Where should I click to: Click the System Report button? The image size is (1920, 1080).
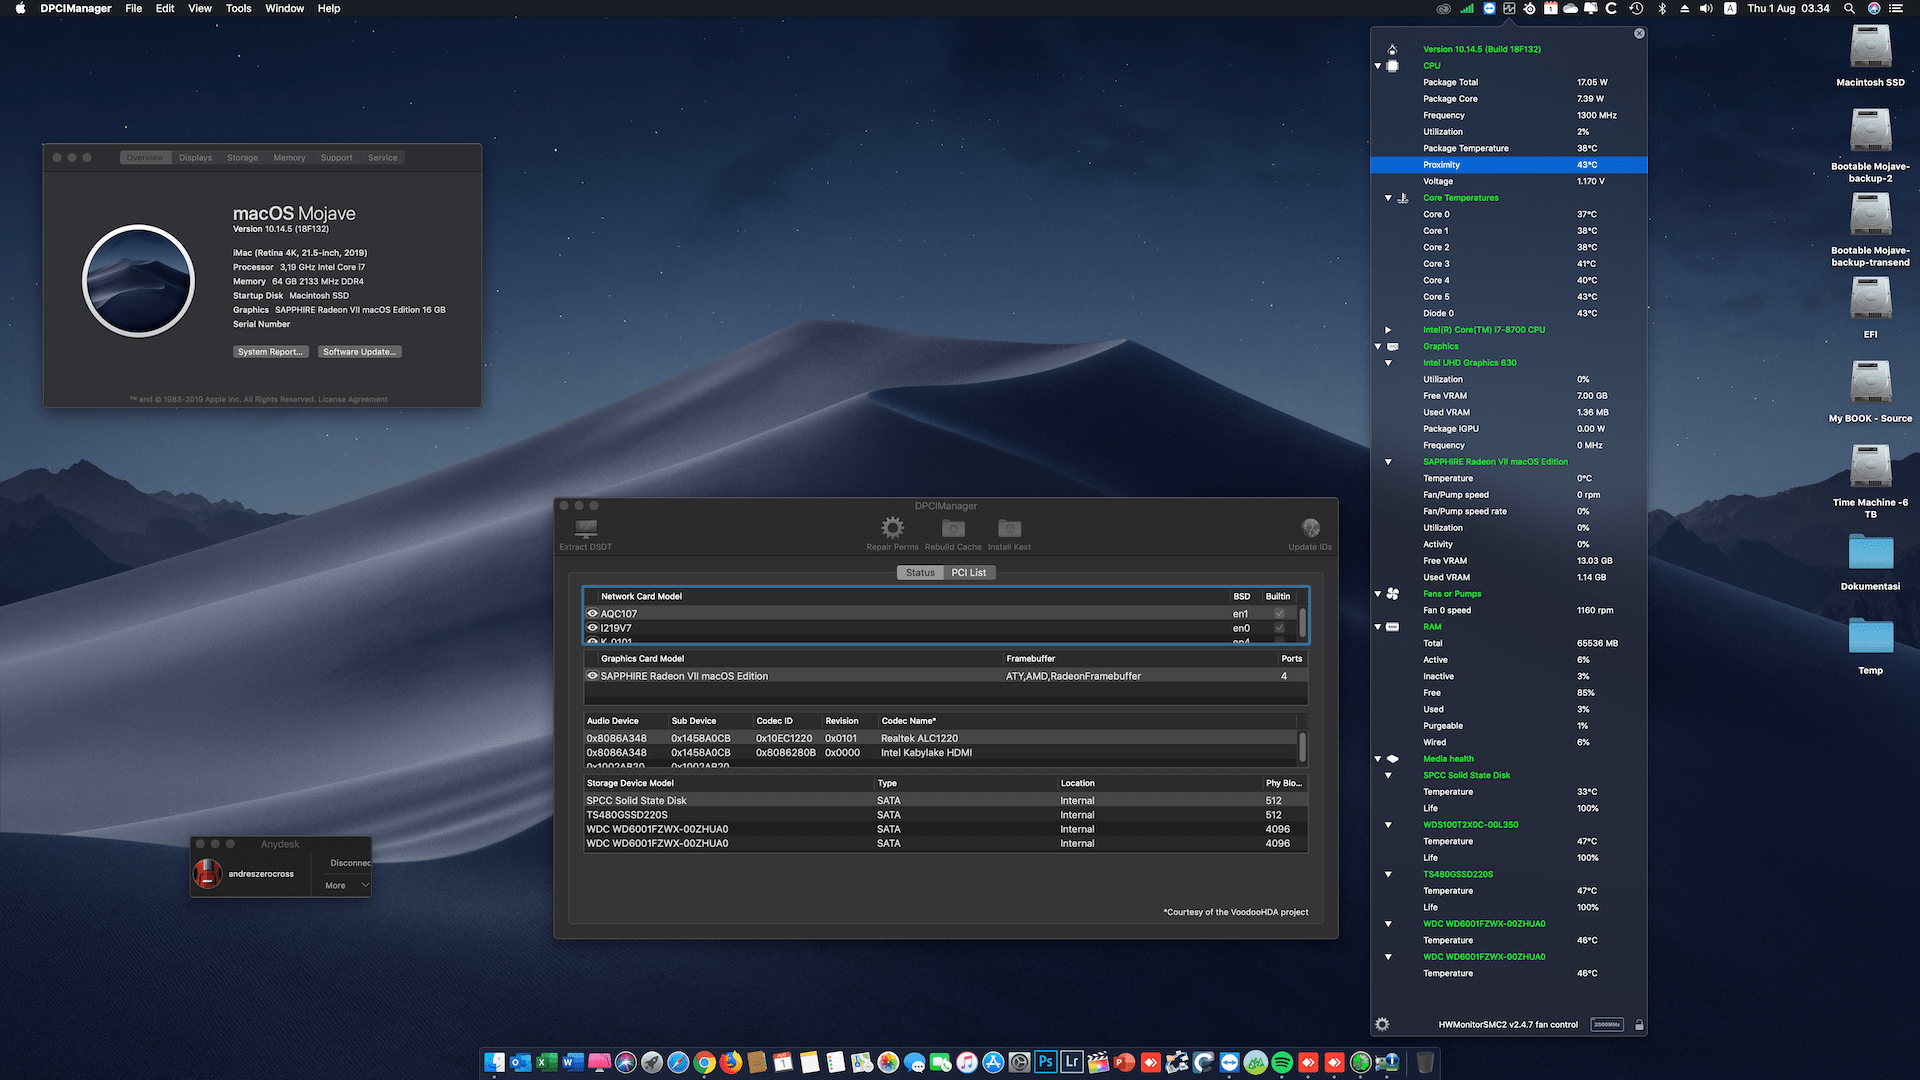270,351
